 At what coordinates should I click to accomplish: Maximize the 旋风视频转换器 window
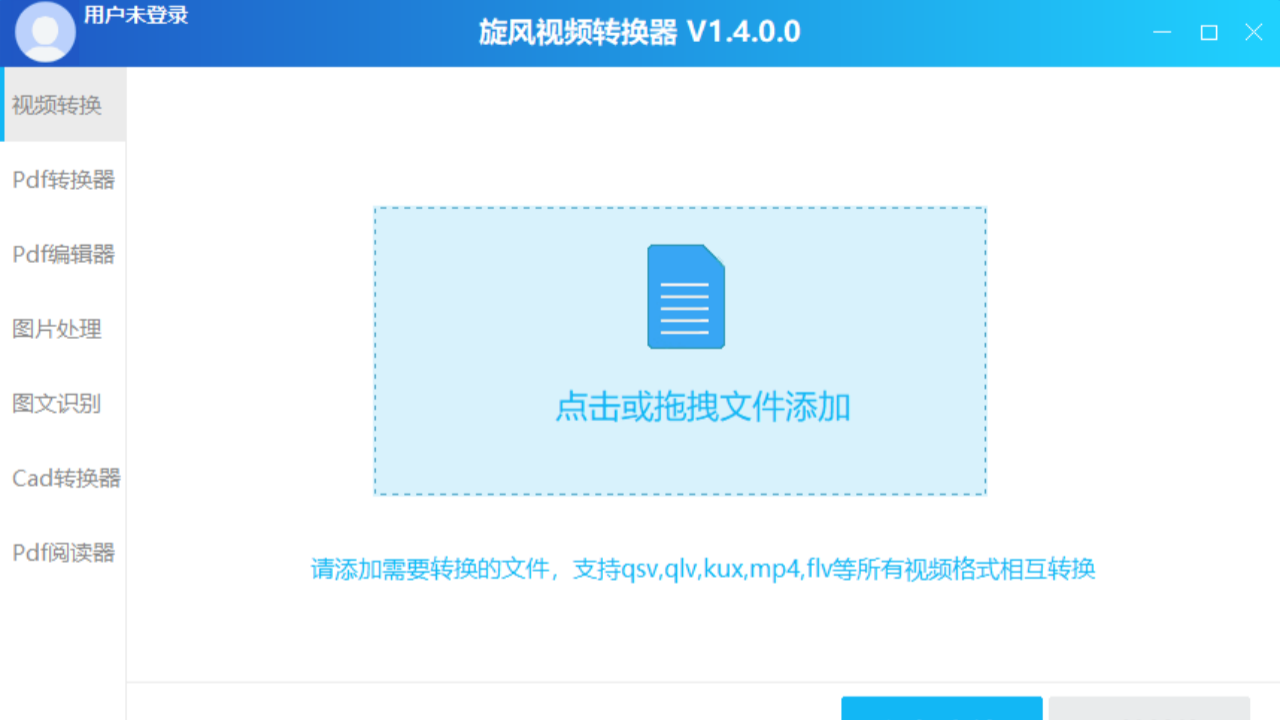click(x=1209, y=33)
